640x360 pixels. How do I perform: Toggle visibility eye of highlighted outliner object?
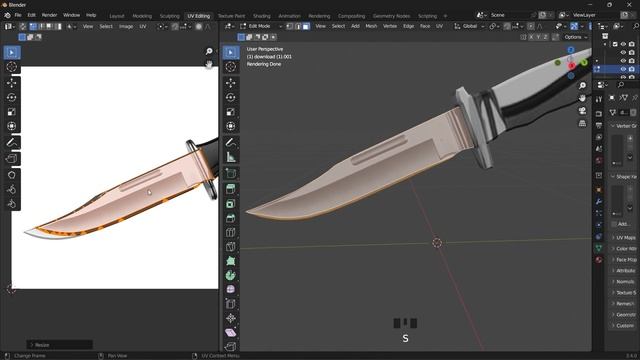623,69
